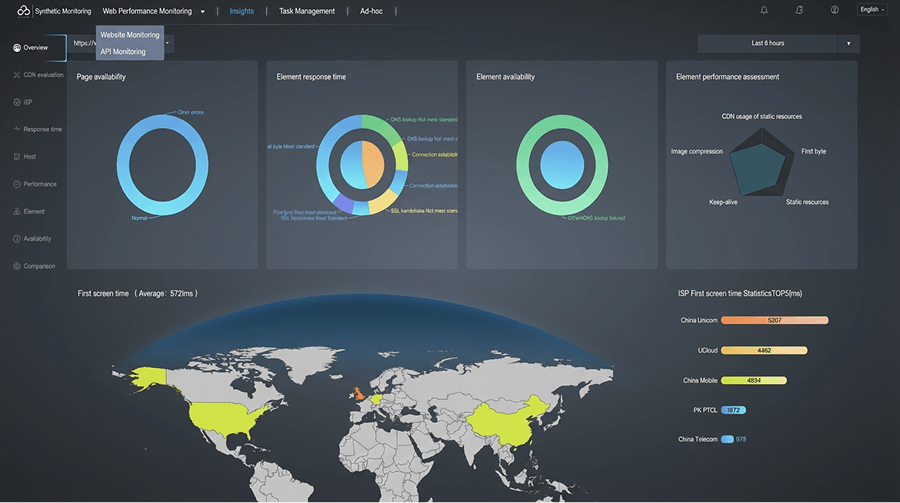Open the notifications bell icon

[764, 10]
